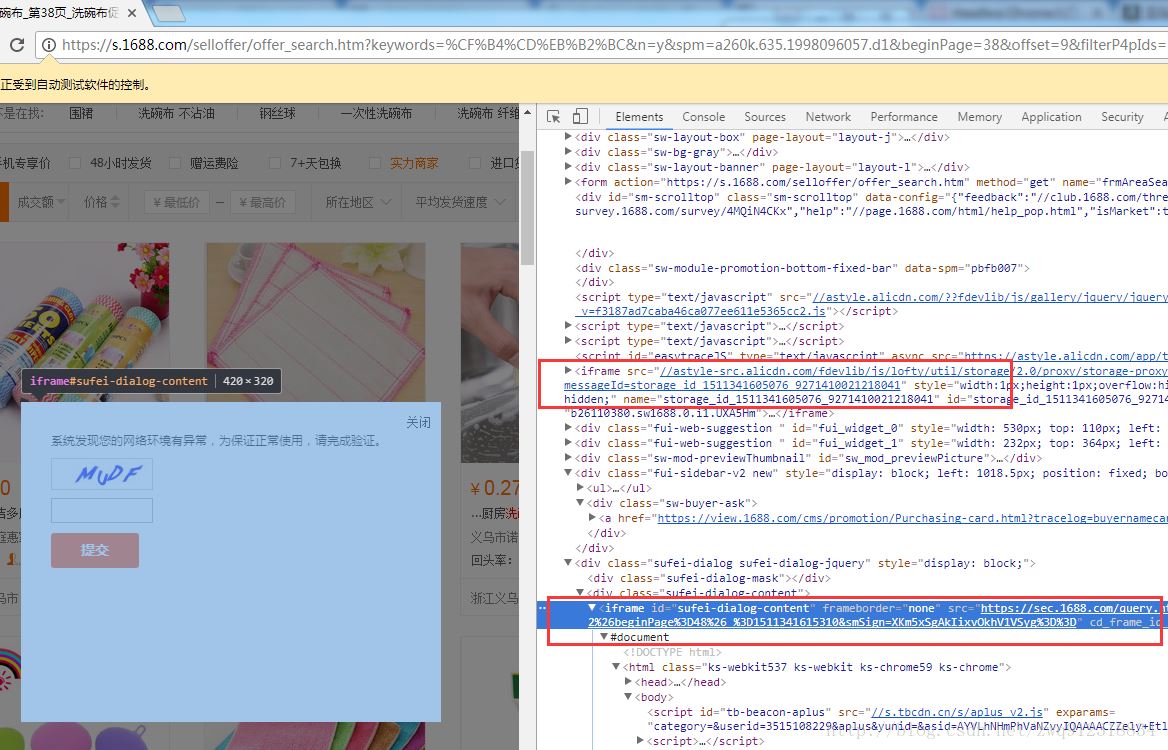Click the MUDF captcha image
The image size is (1168, 750).
[x=102, y=474]
